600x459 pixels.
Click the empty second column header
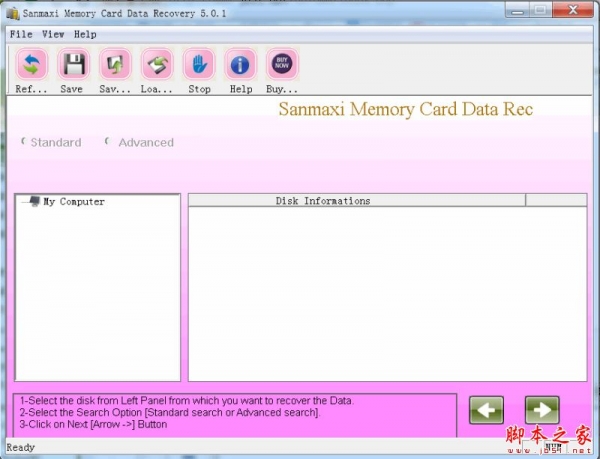556,200
